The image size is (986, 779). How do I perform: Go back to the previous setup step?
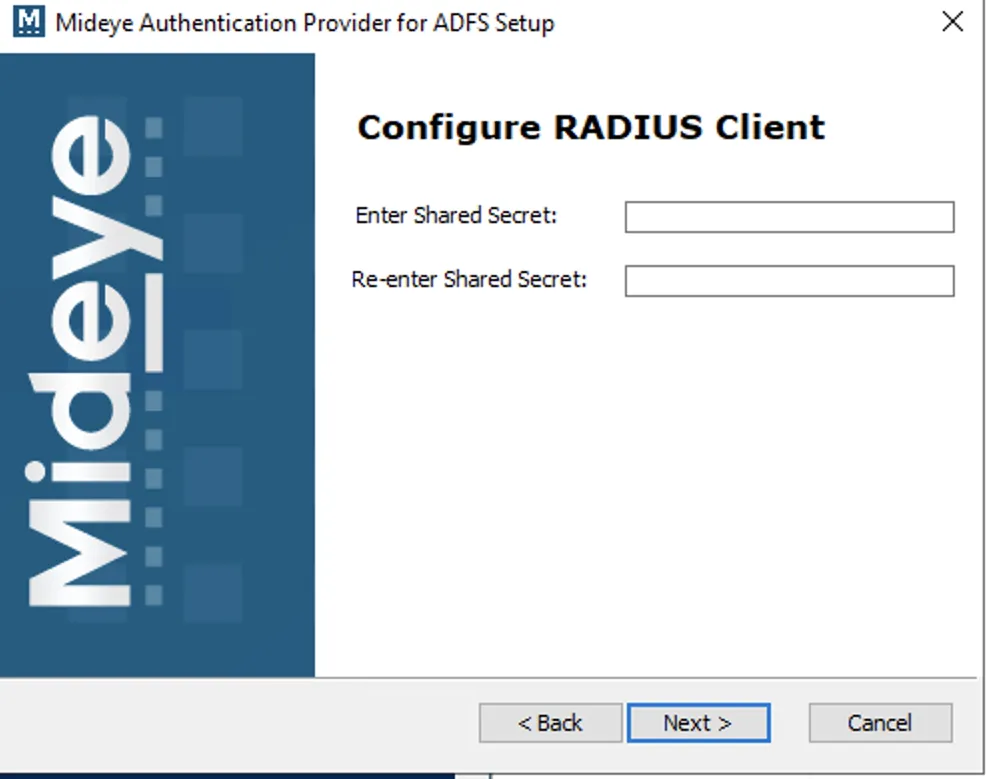tap(549, 722)
